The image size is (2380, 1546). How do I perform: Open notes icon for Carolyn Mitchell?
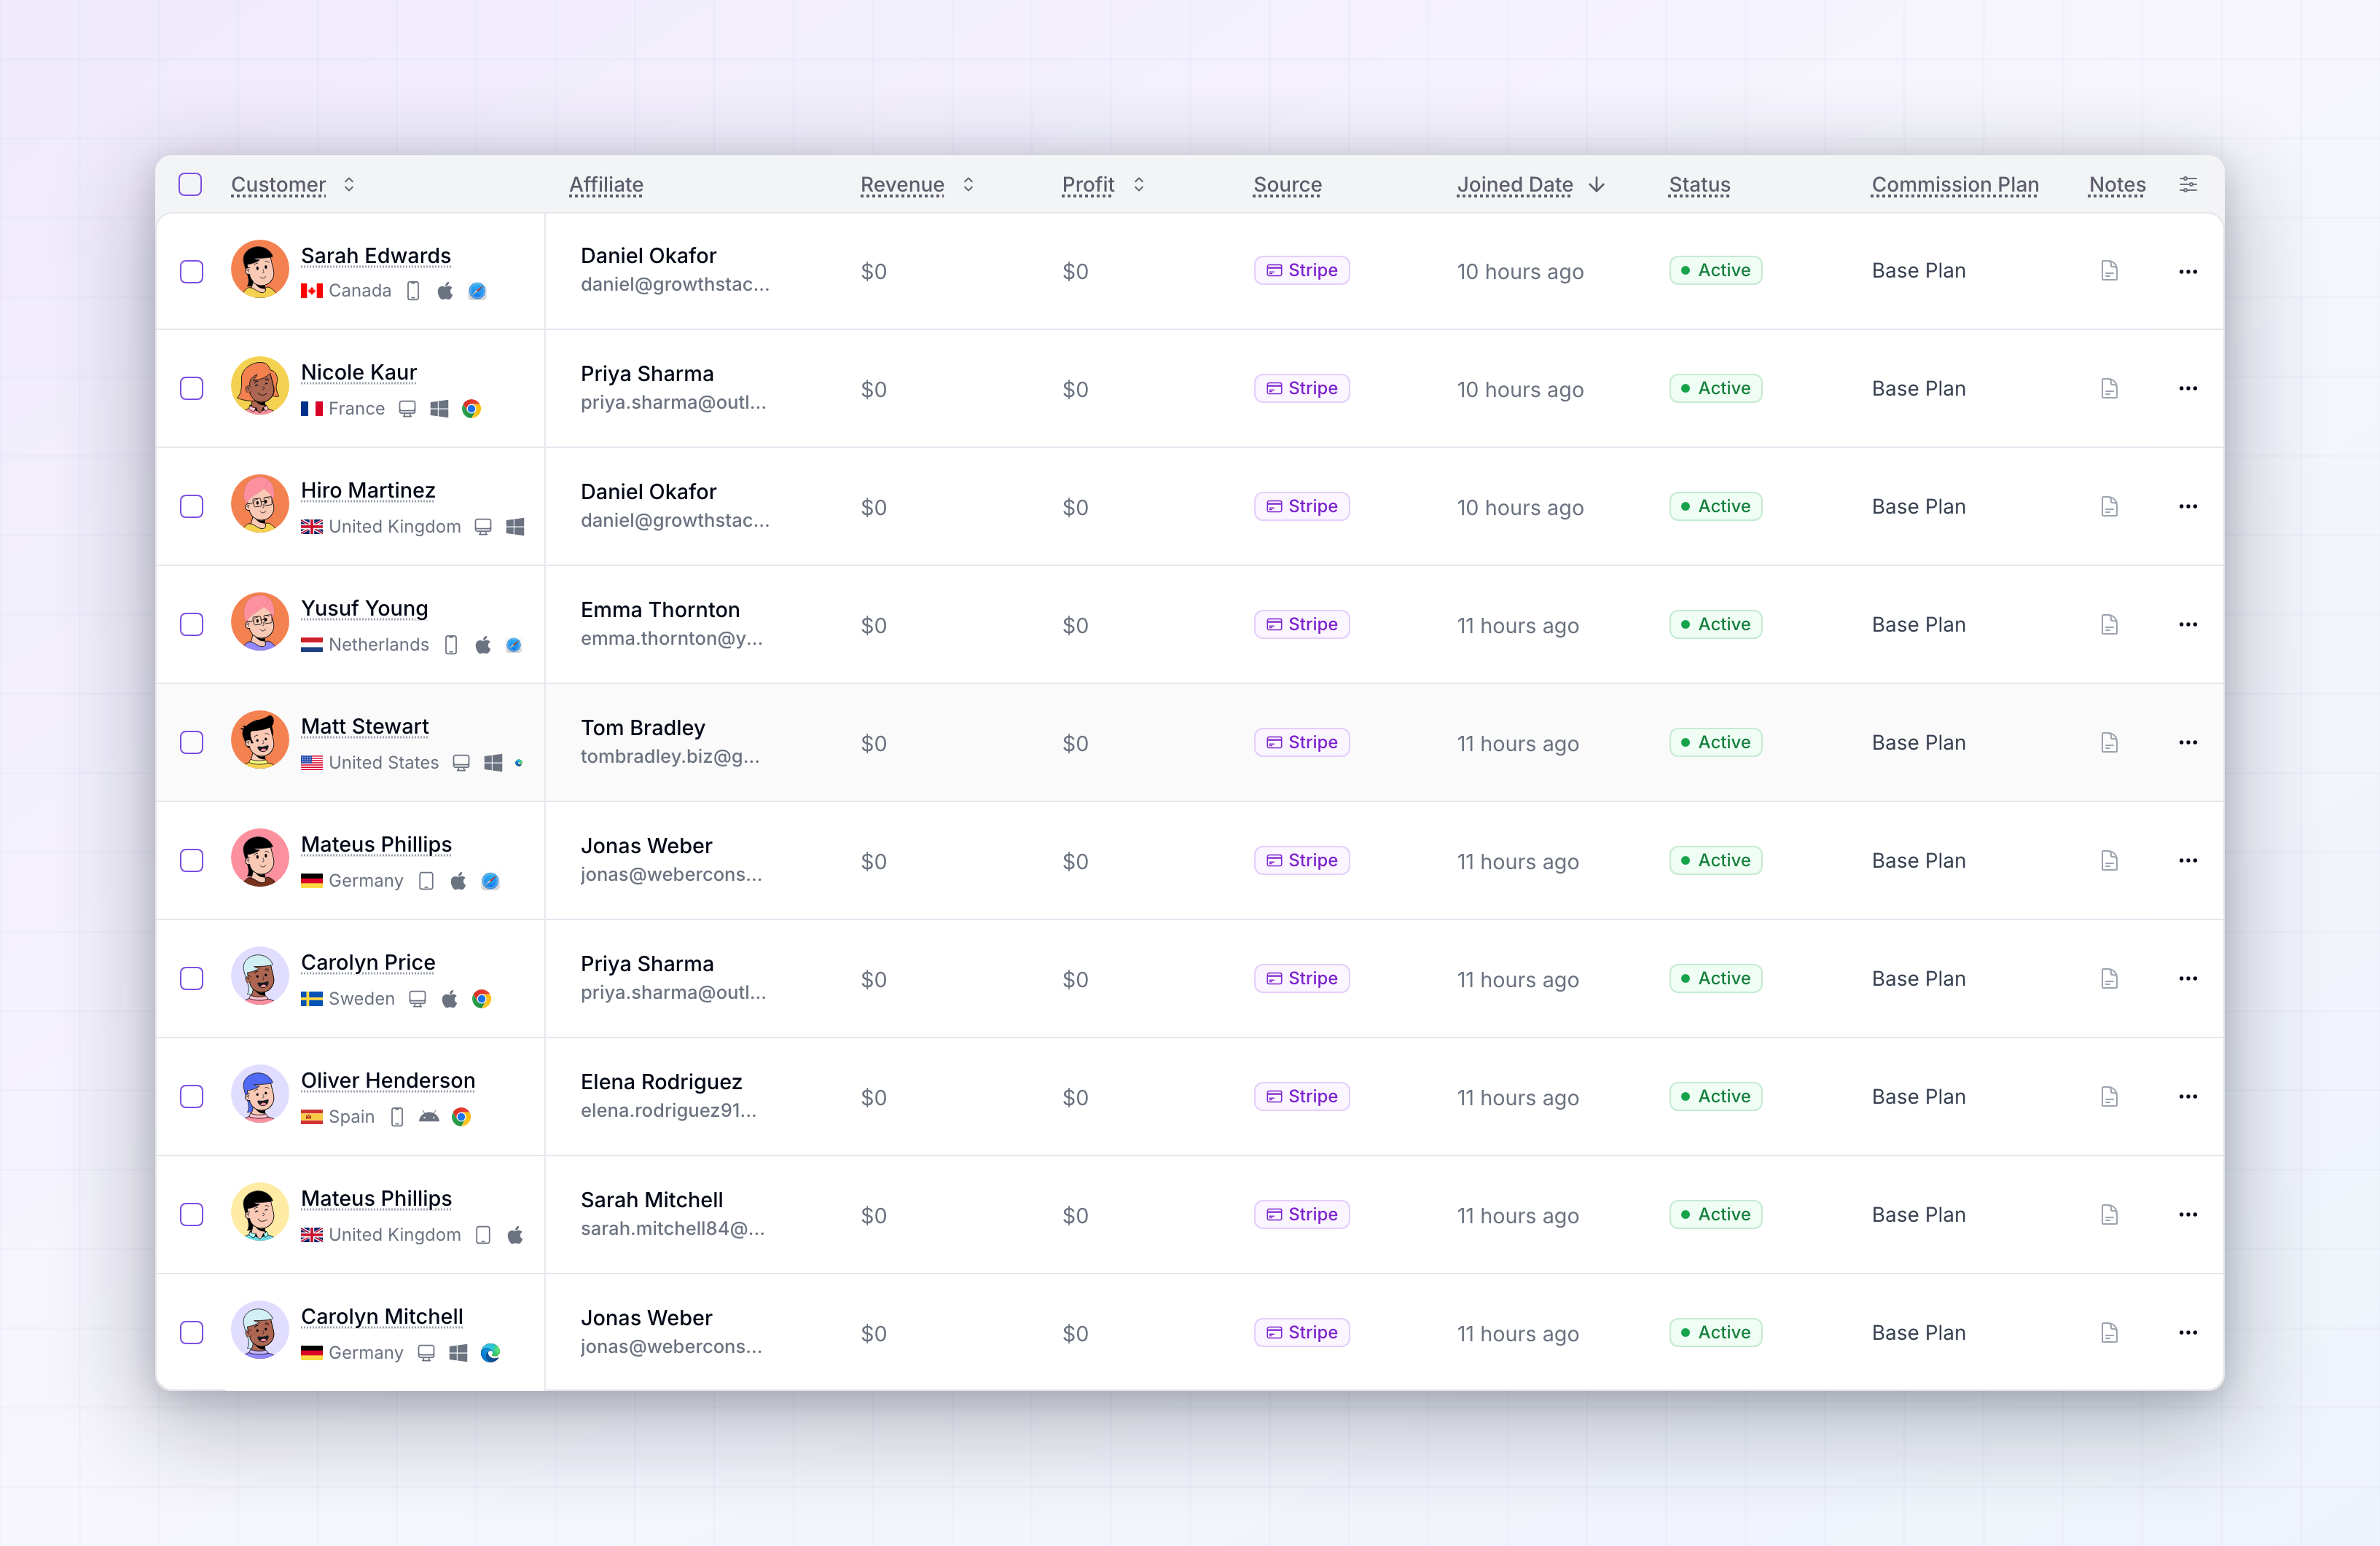2109,1333
